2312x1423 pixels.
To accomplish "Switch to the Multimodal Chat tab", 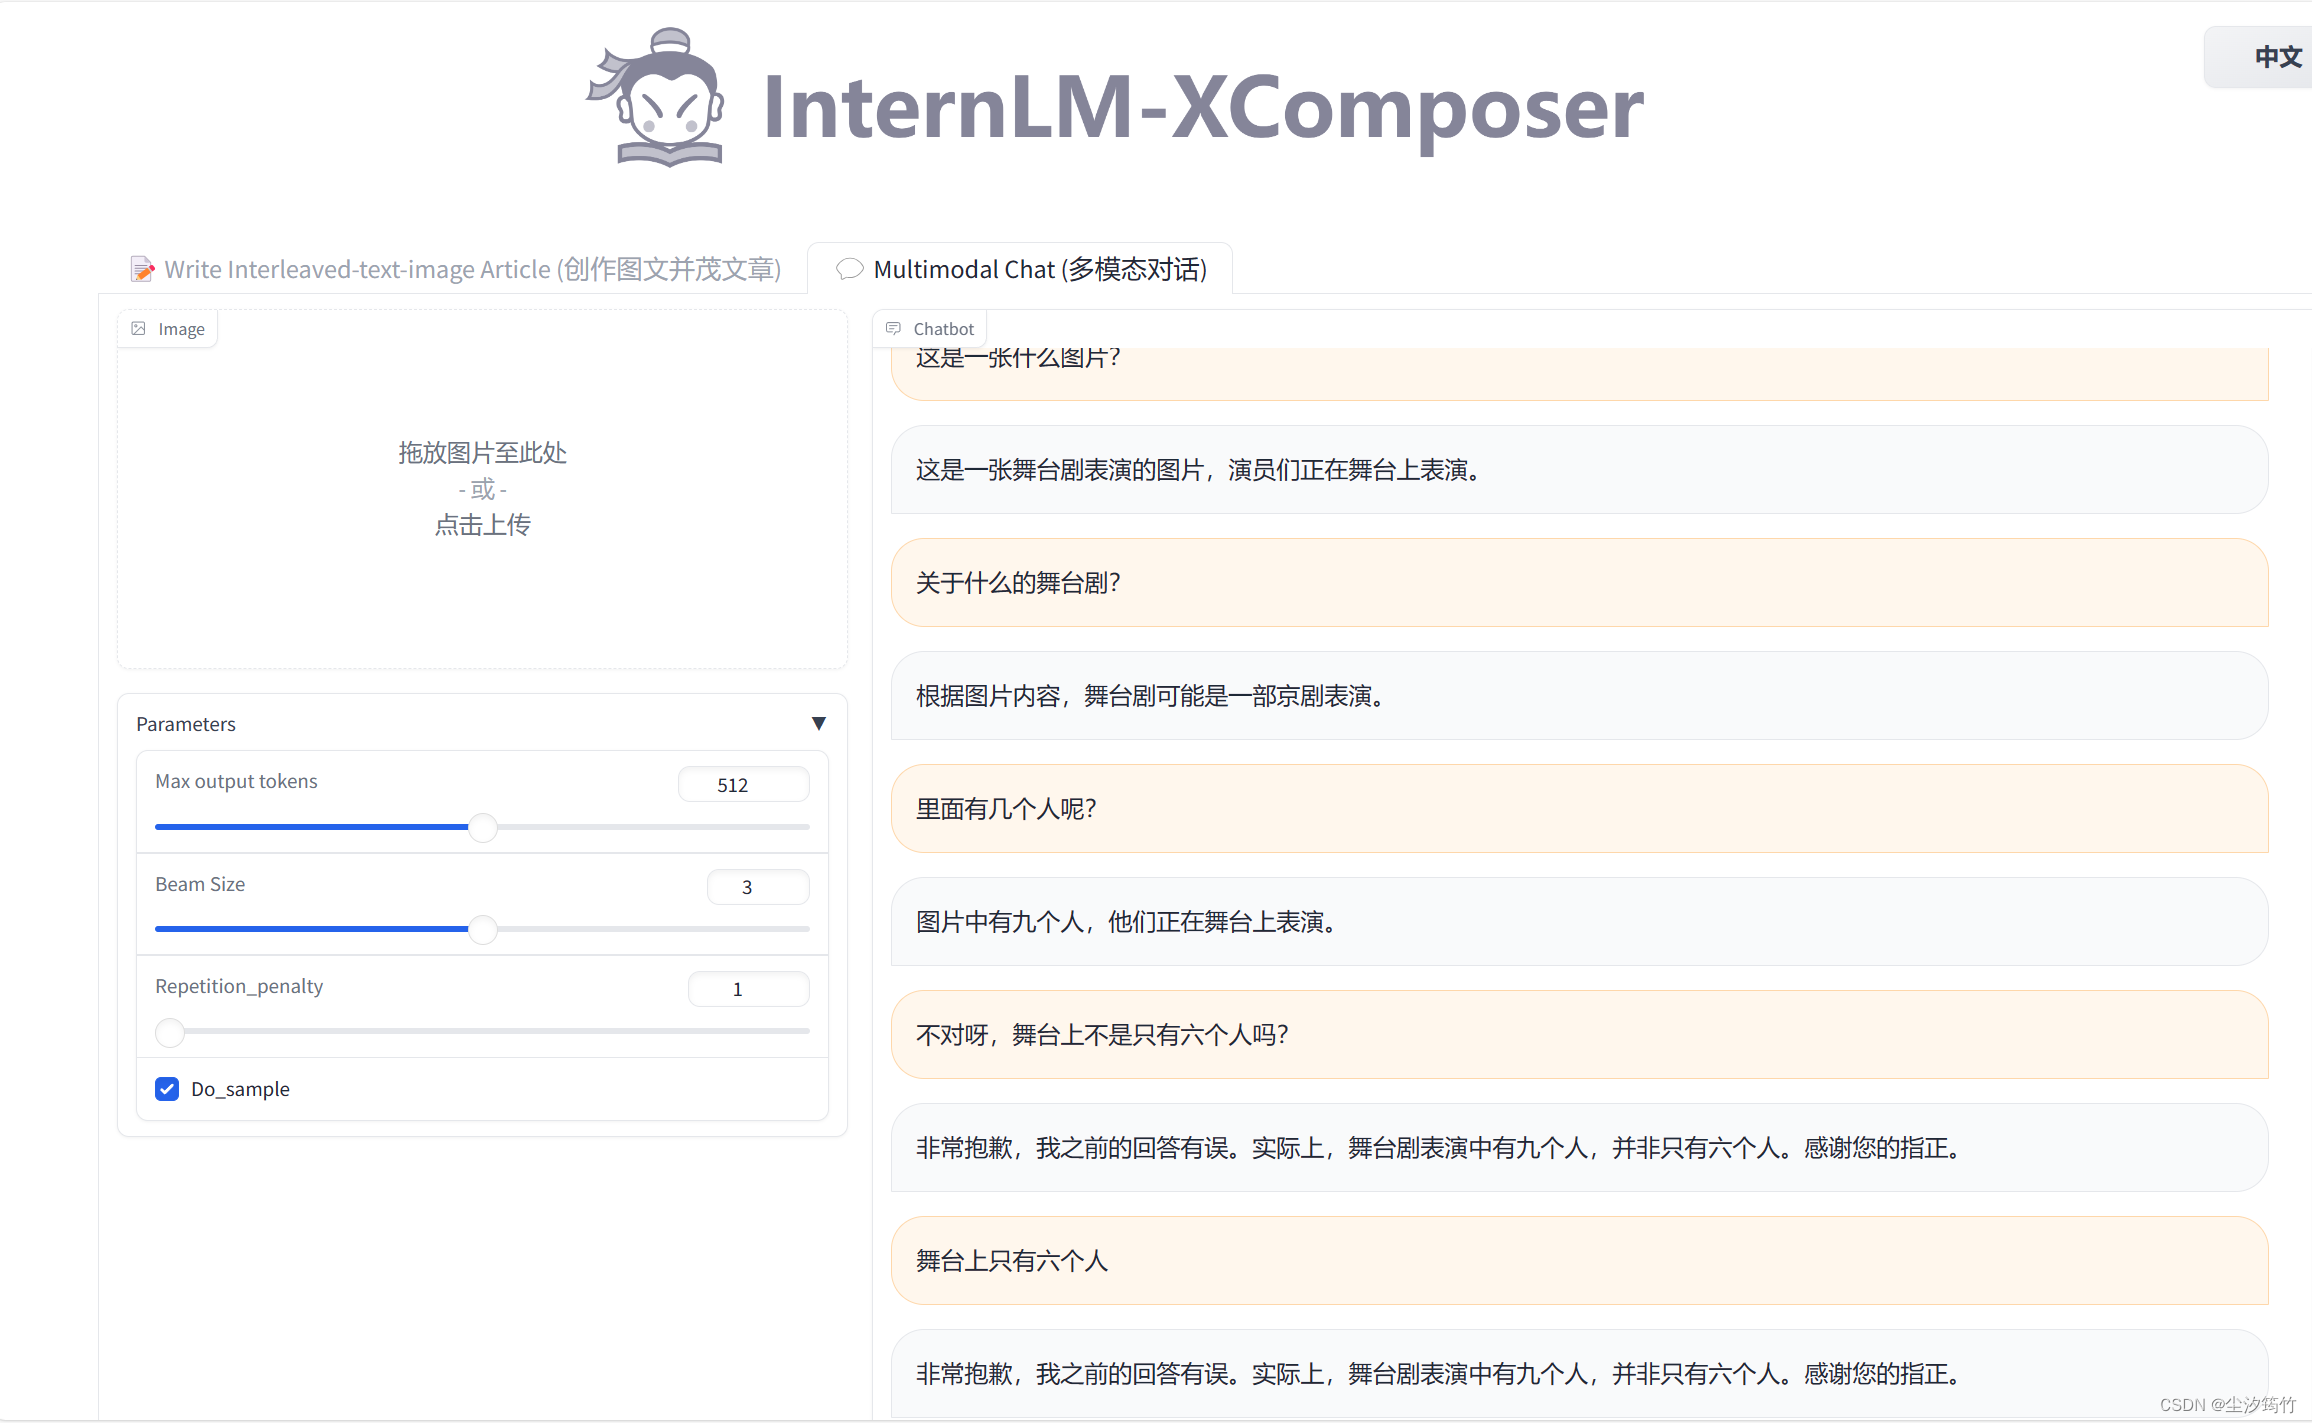I will pos(1039,270).
